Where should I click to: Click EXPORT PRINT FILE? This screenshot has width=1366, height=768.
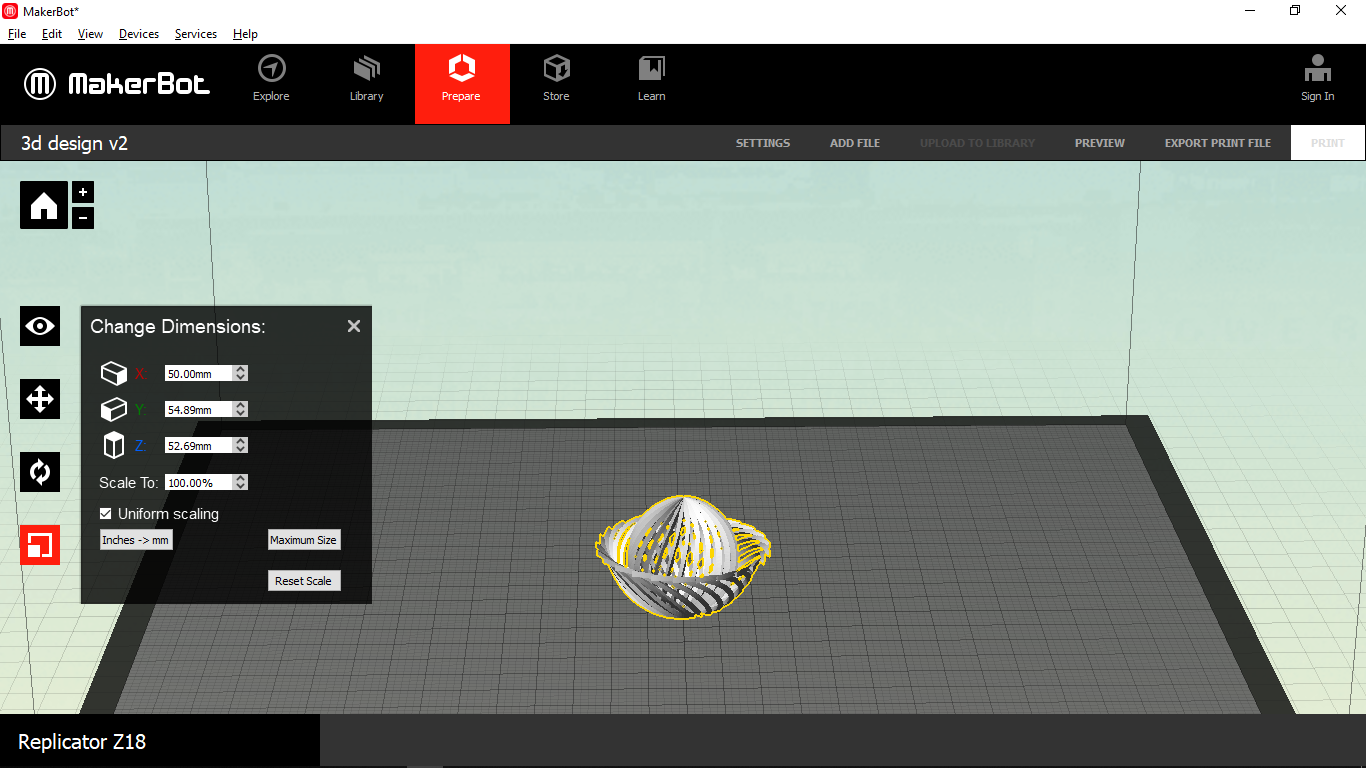(1218, 143)
